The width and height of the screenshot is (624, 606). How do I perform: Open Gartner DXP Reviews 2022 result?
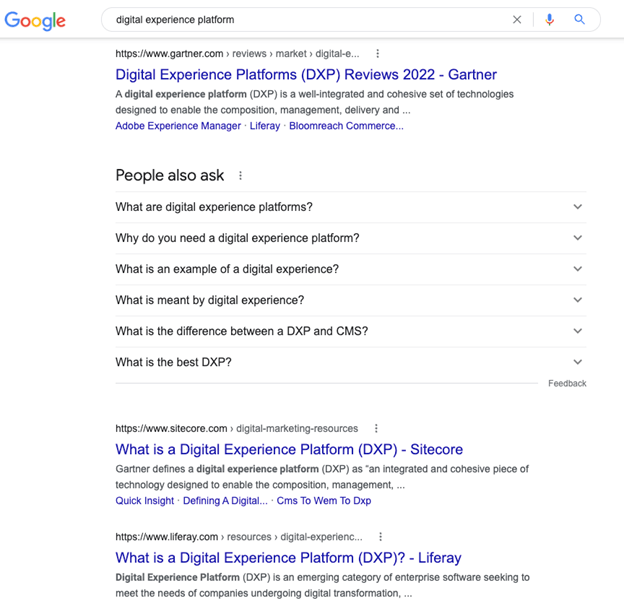tap(306, 75)
